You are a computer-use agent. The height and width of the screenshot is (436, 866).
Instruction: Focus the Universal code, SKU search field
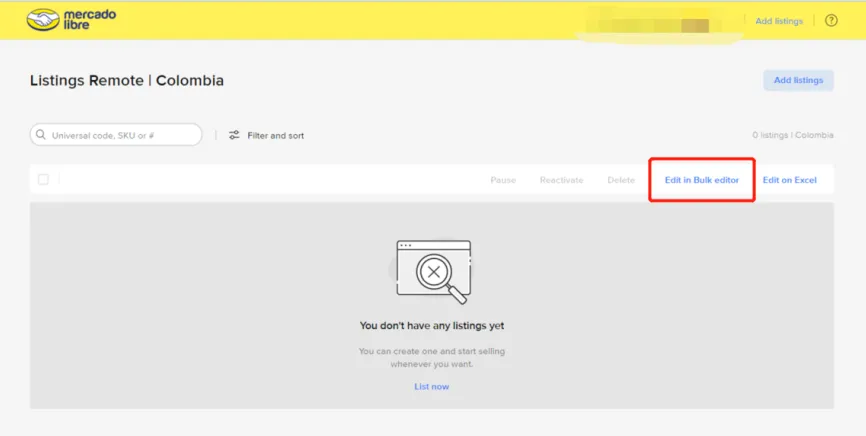pyautogui.click(x=116, y=135)
